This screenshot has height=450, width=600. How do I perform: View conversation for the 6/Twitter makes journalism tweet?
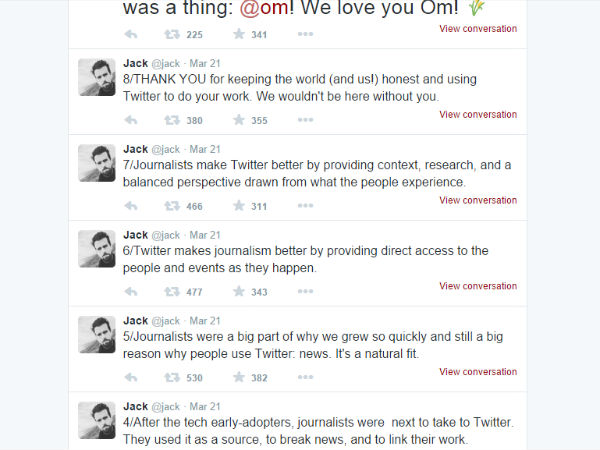[478, 286]
